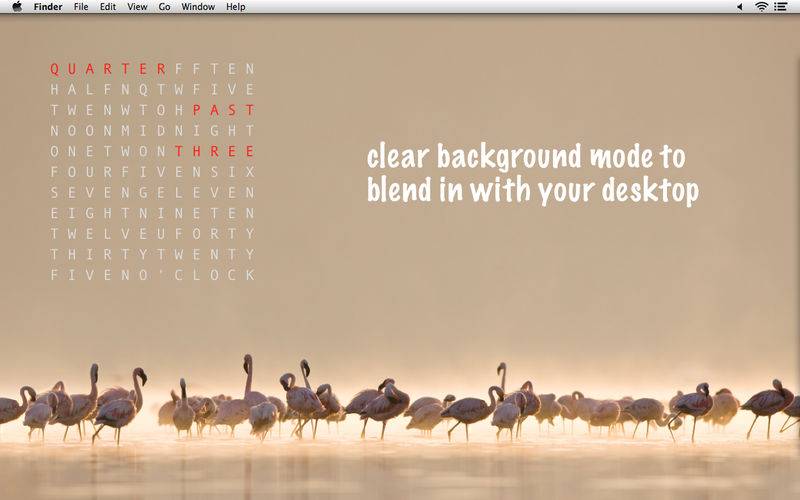Click the word TWELVE in the clock grid
This screenshot has height=500, width=800.
pos(98,234)
